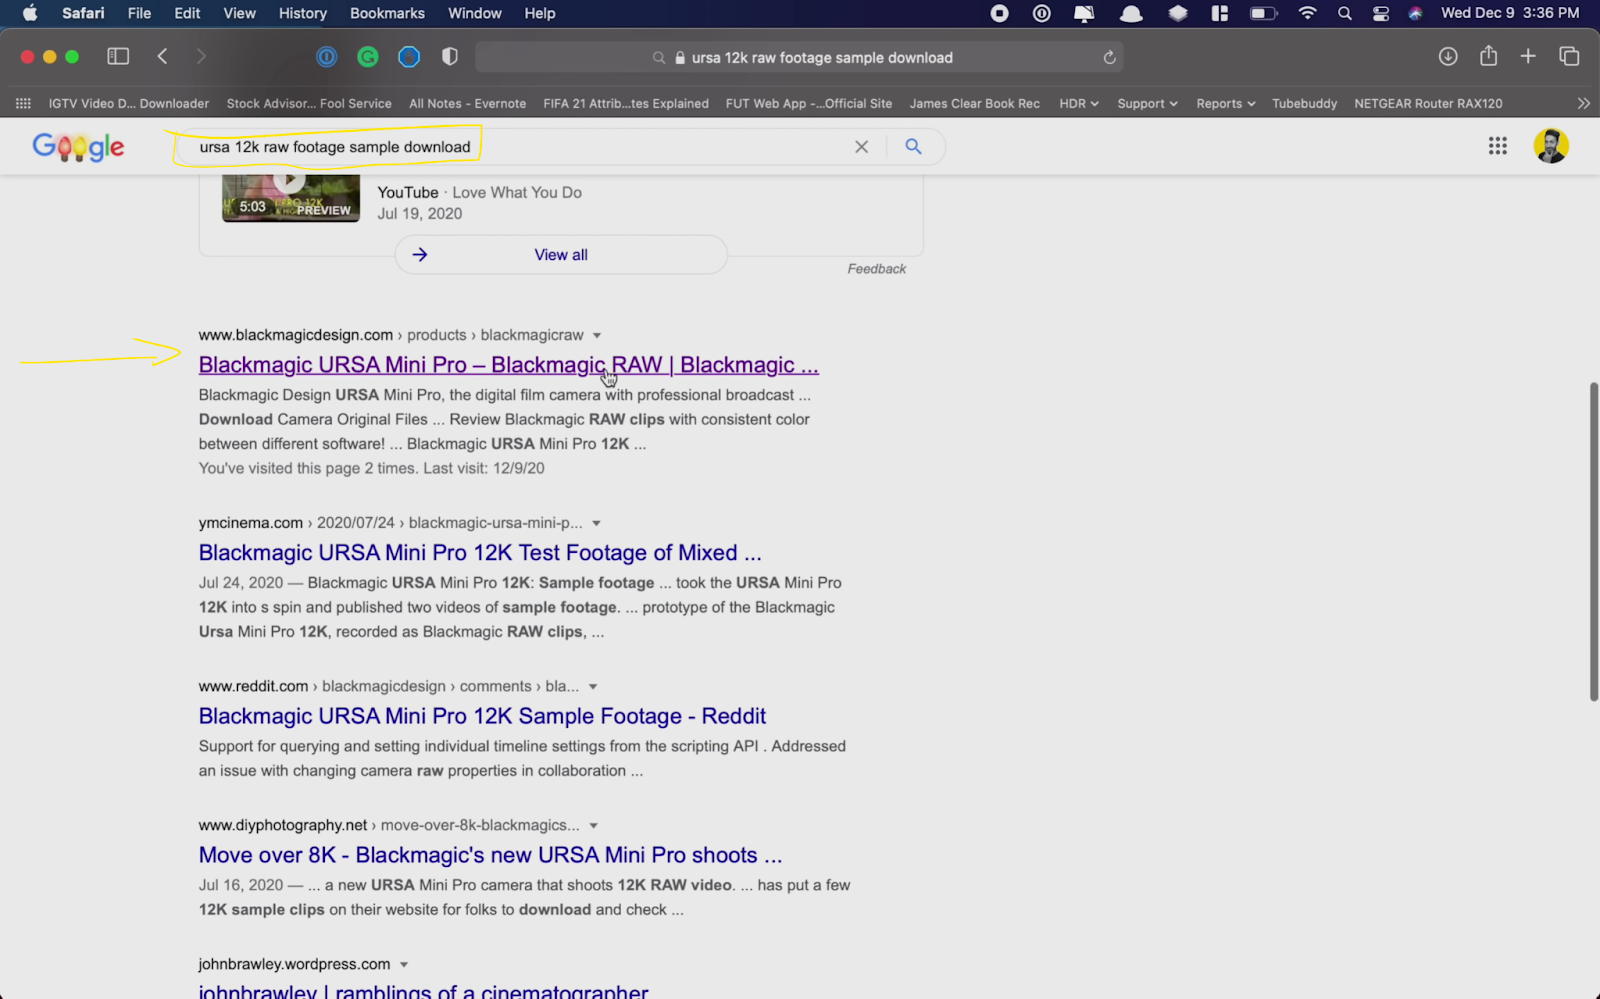Play the 5:03 YouTube video thumbnail

coord(291,197)
